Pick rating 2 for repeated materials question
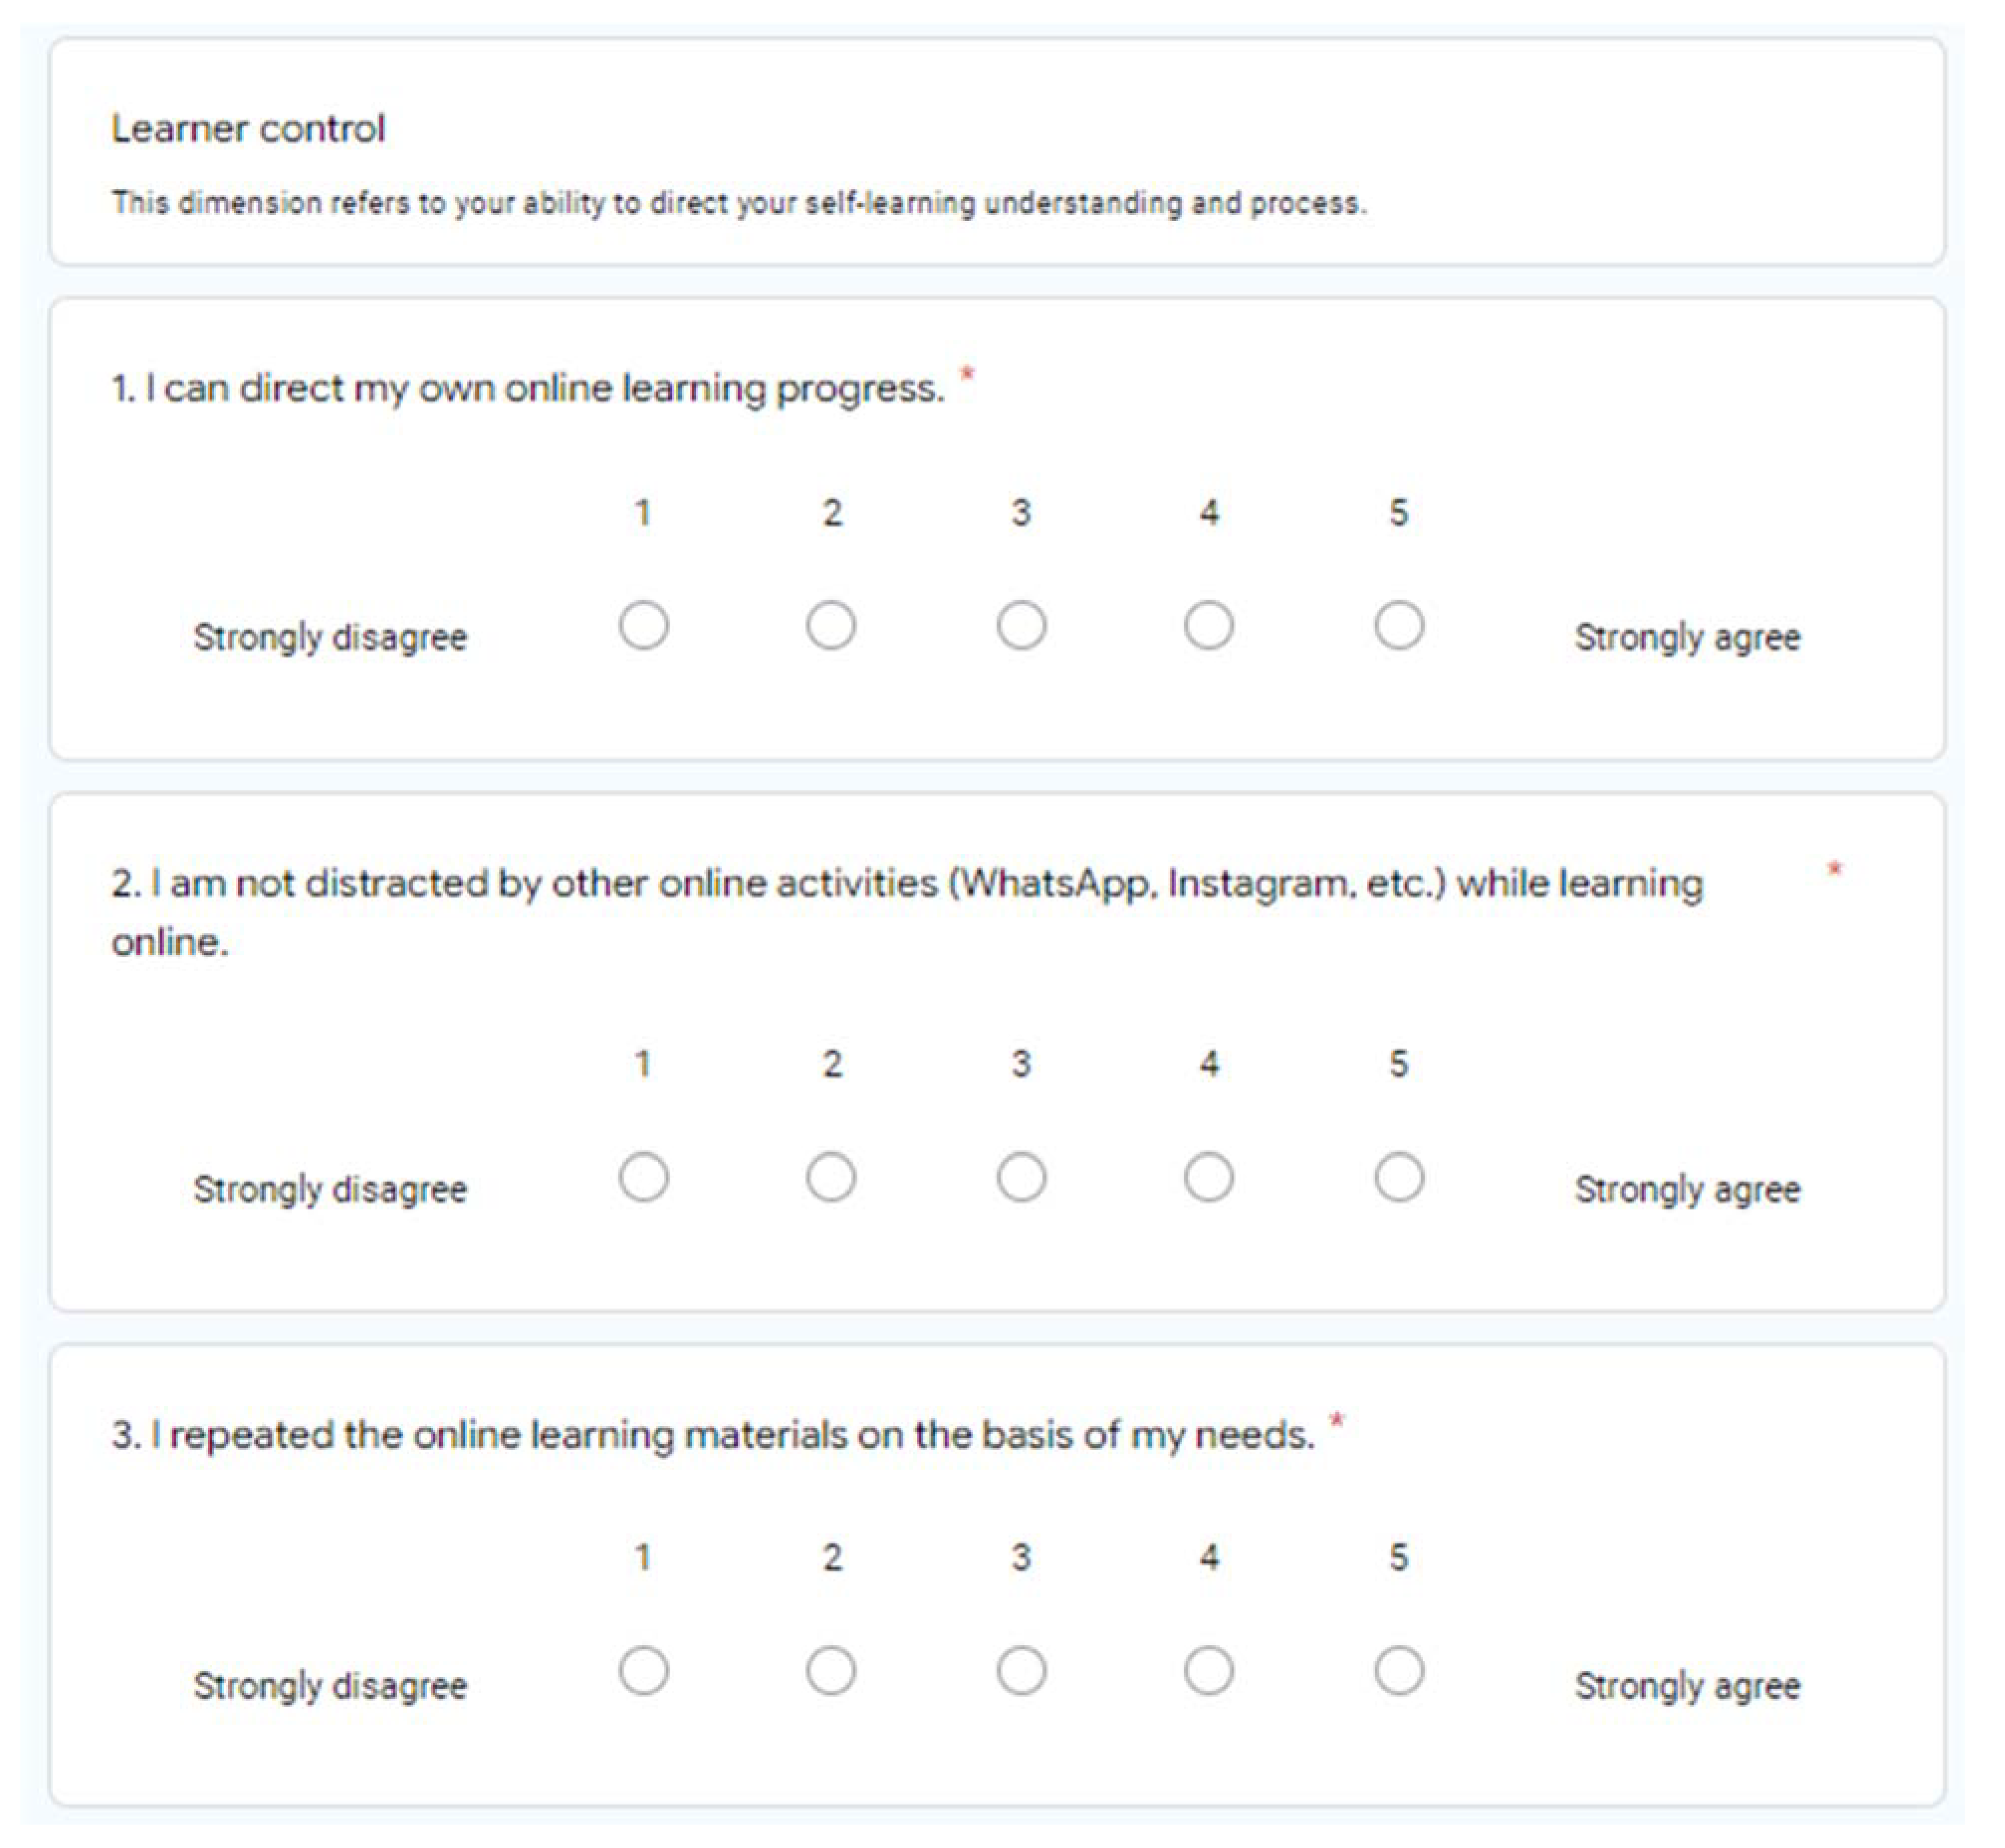 click(831, 1671)
